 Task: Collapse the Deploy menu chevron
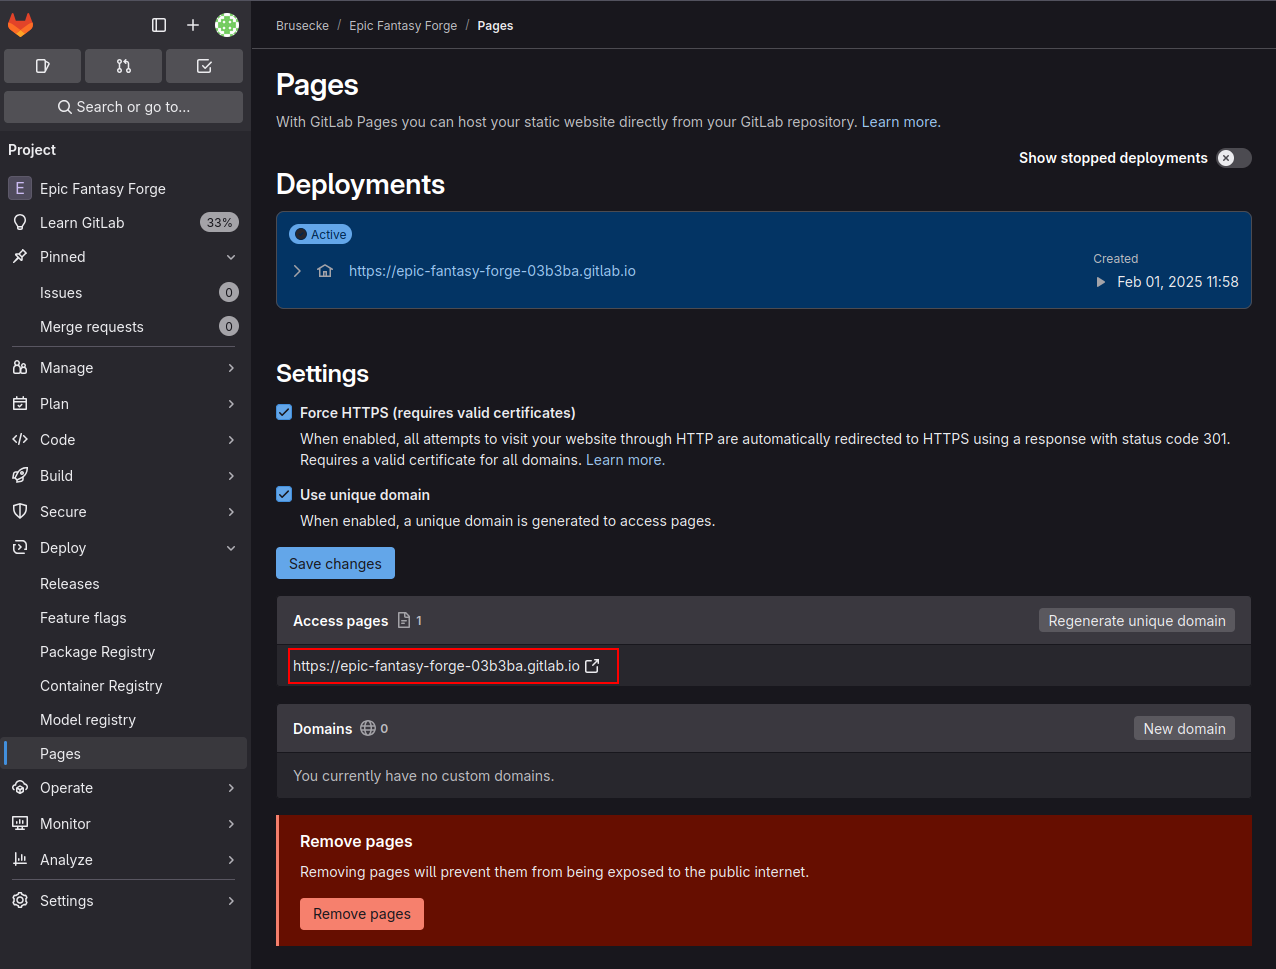(x=231, y=548)
